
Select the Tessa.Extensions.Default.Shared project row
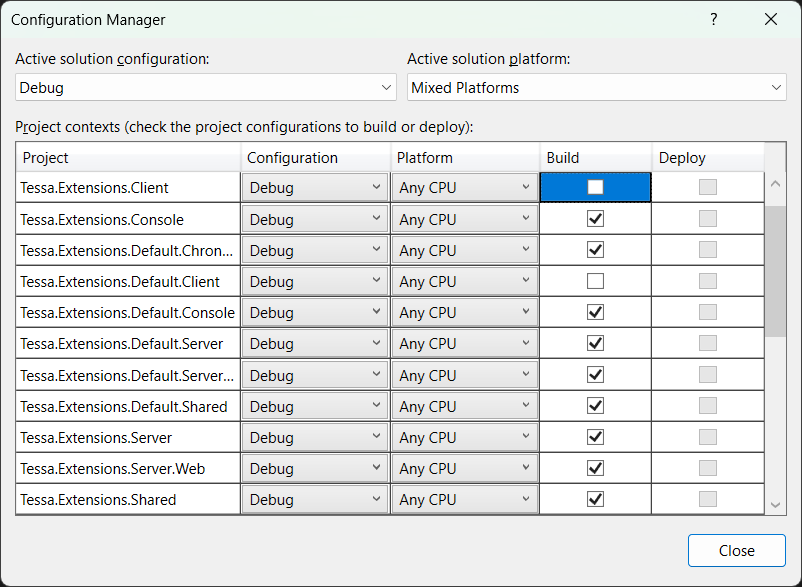tap(124, 406)
